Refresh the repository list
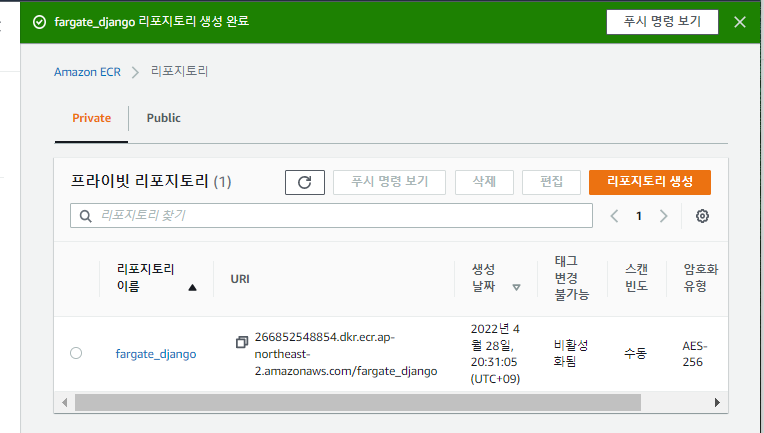Image resolution: width=764 pixels, height=433 pixels. pos(305,182)
